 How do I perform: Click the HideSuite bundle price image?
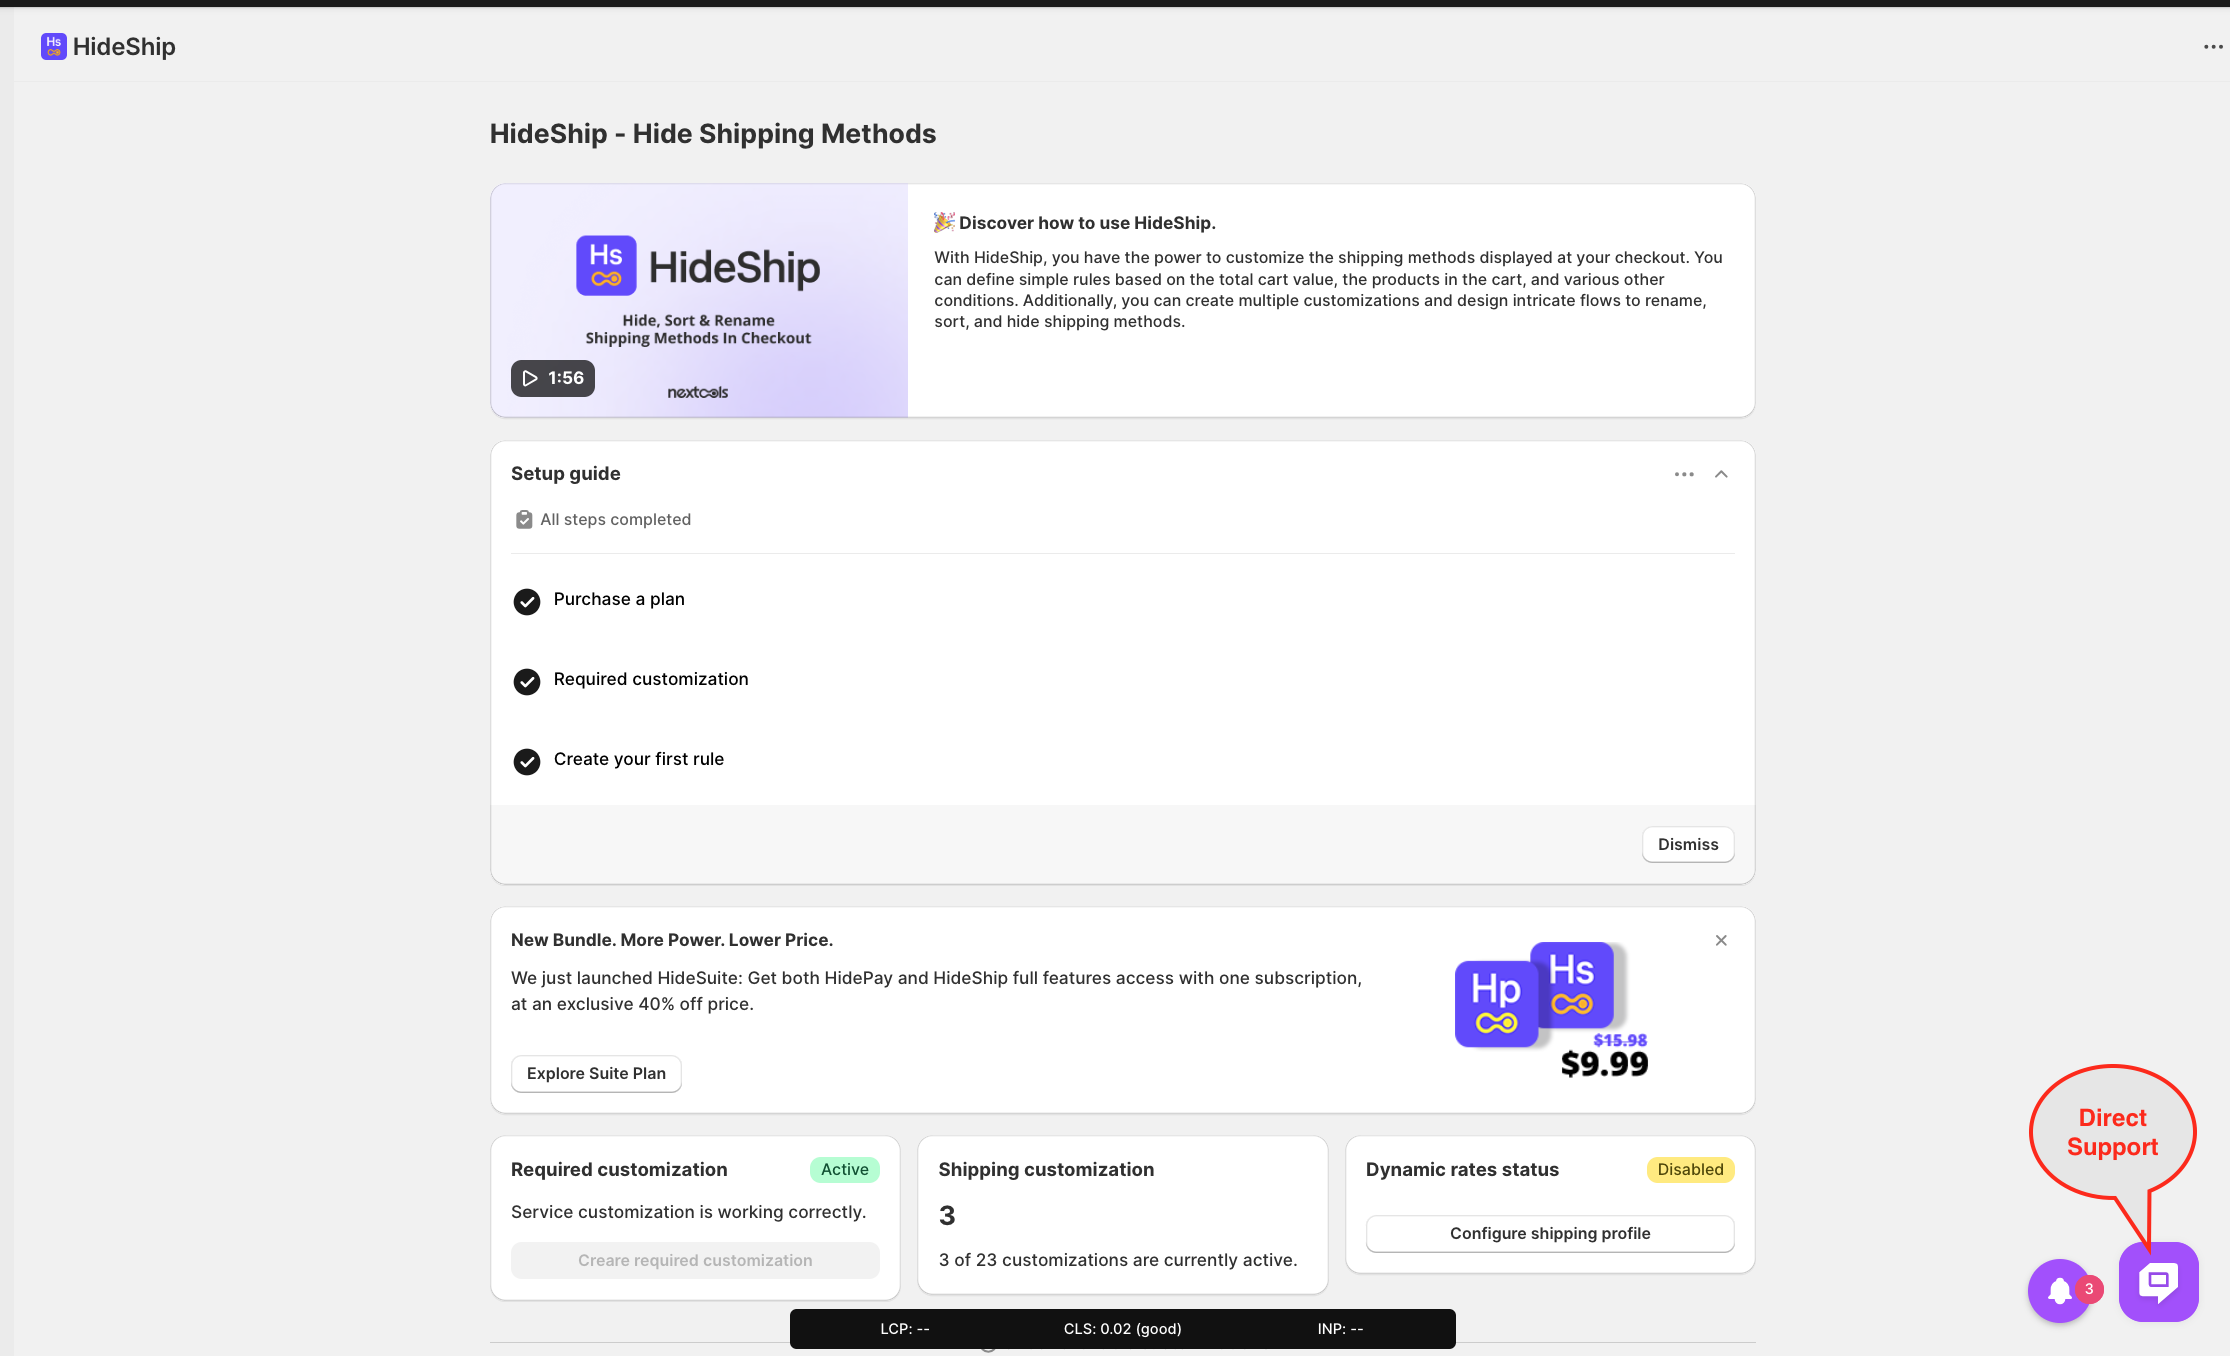click(1551, 1009)
